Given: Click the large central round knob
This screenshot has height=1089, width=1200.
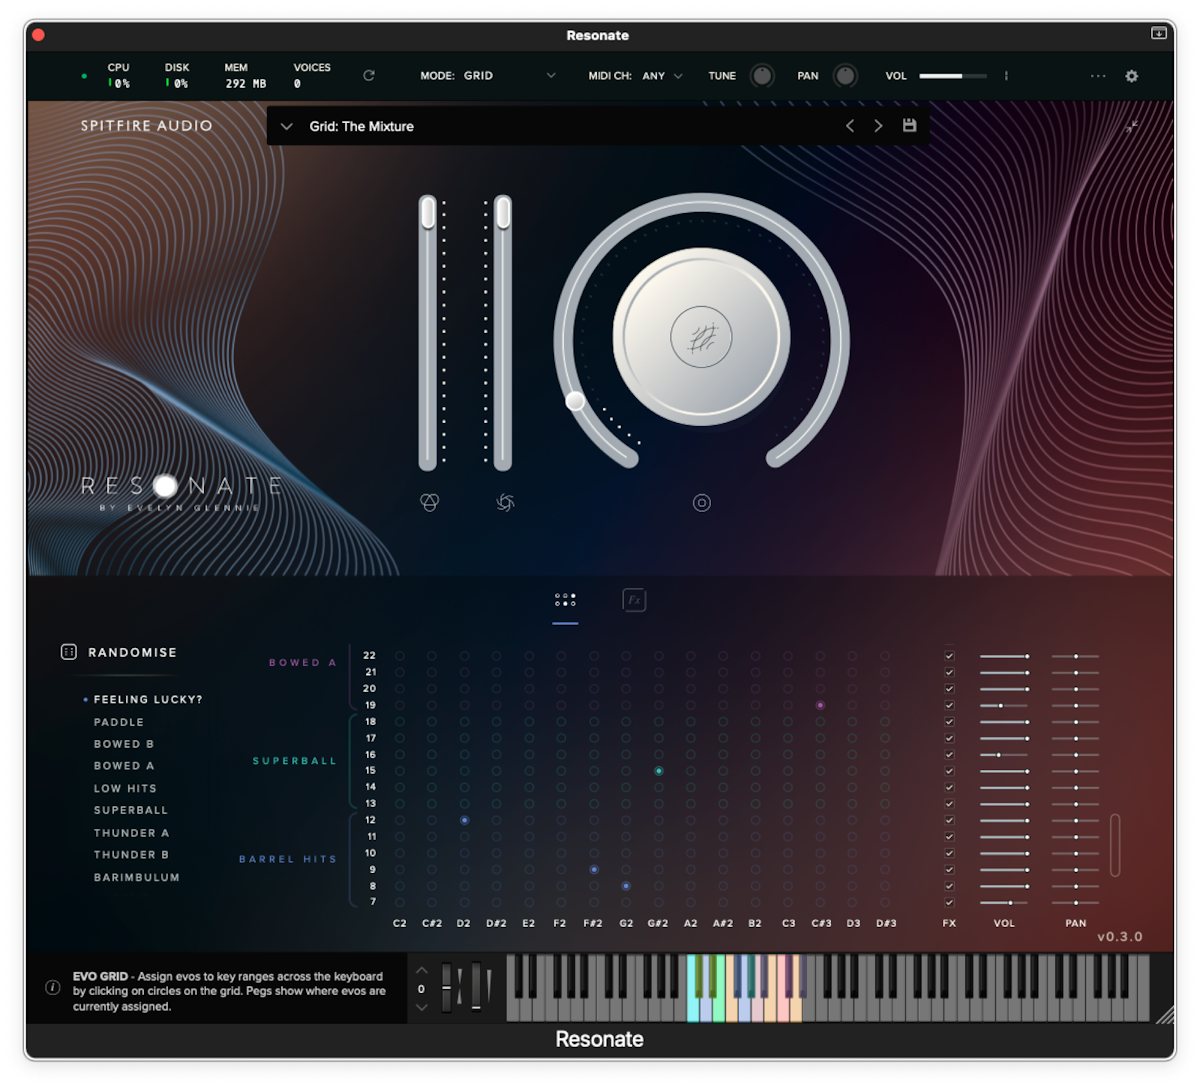Looking at the screenshot, I should click(x=701, y=337).
